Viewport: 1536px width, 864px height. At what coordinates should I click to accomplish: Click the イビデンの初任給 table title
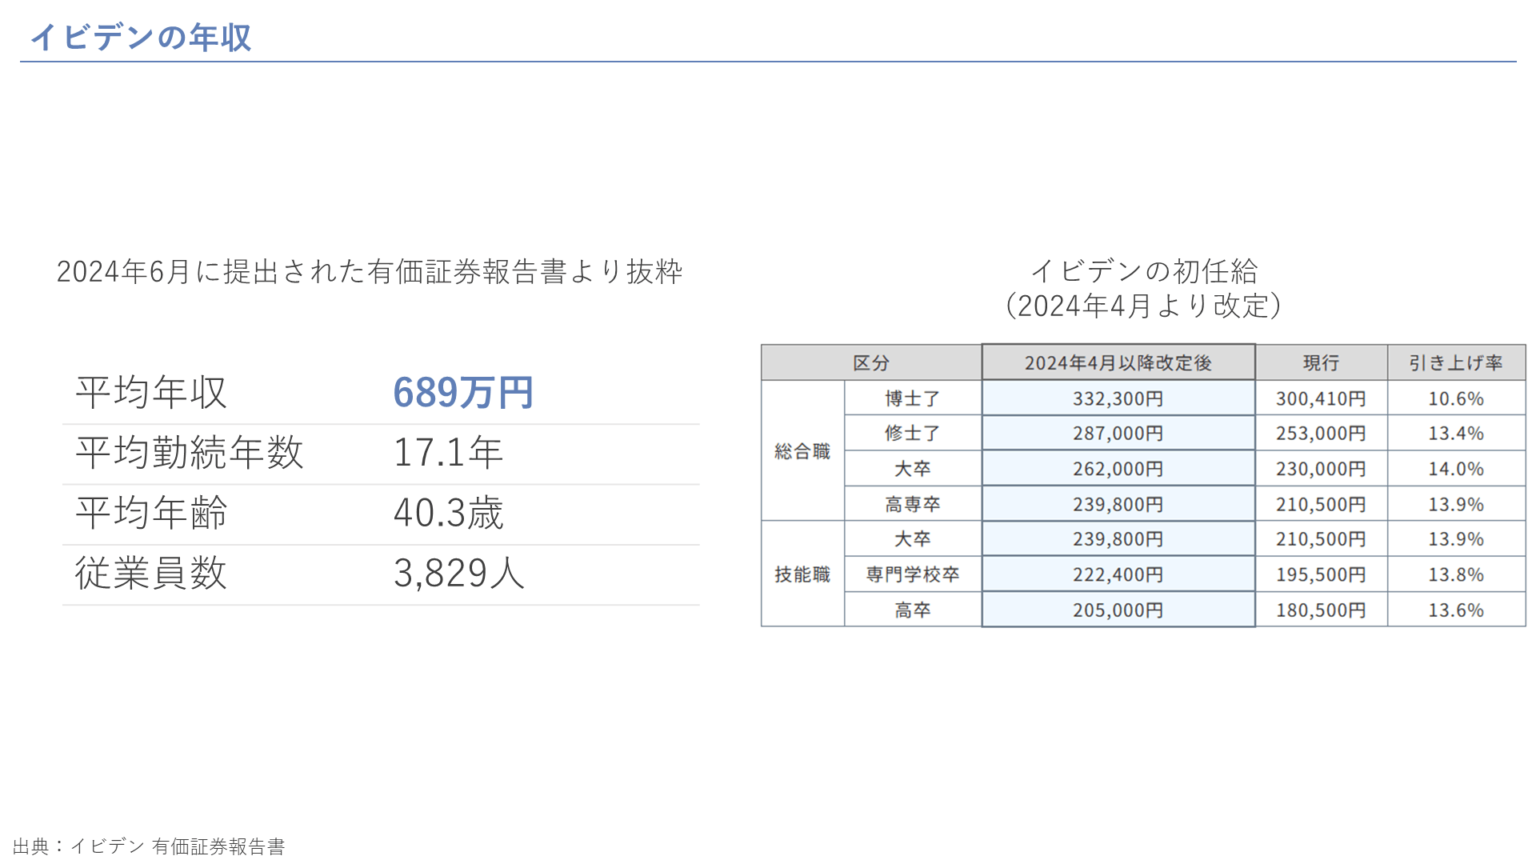click(1144, 270)
